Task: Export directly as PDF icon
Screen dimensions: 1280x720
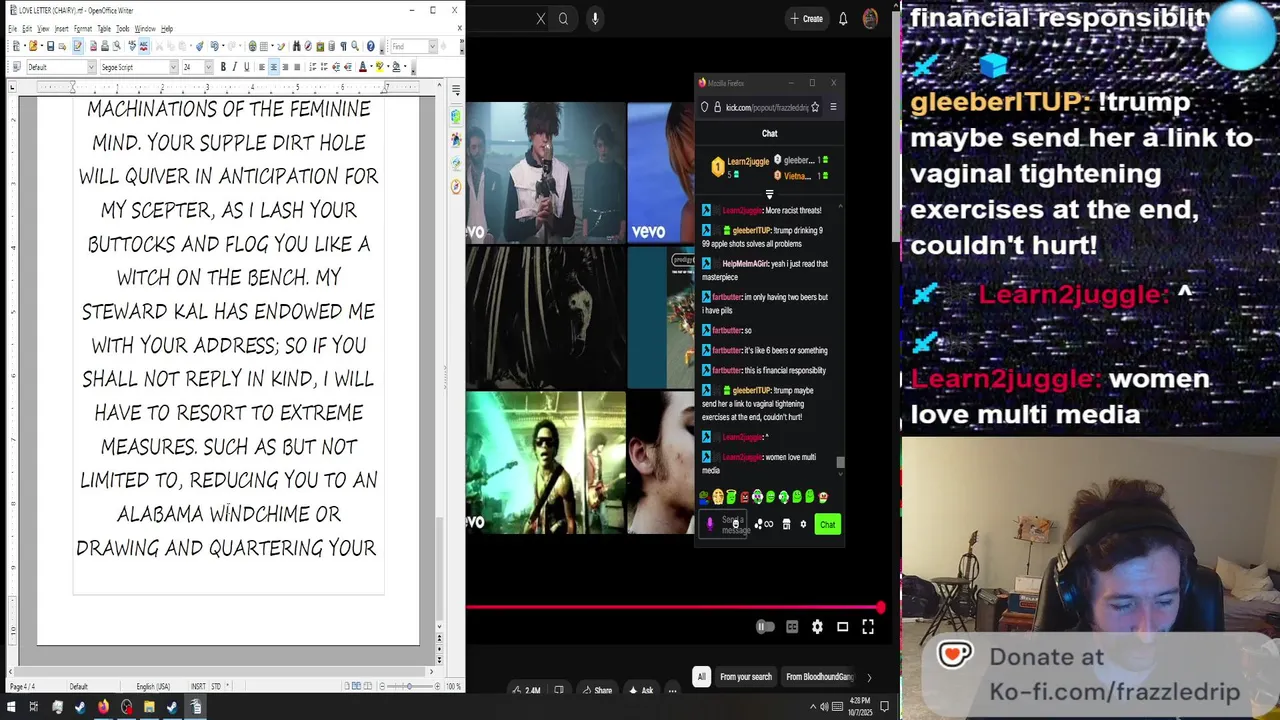Action: coord(93,46)
